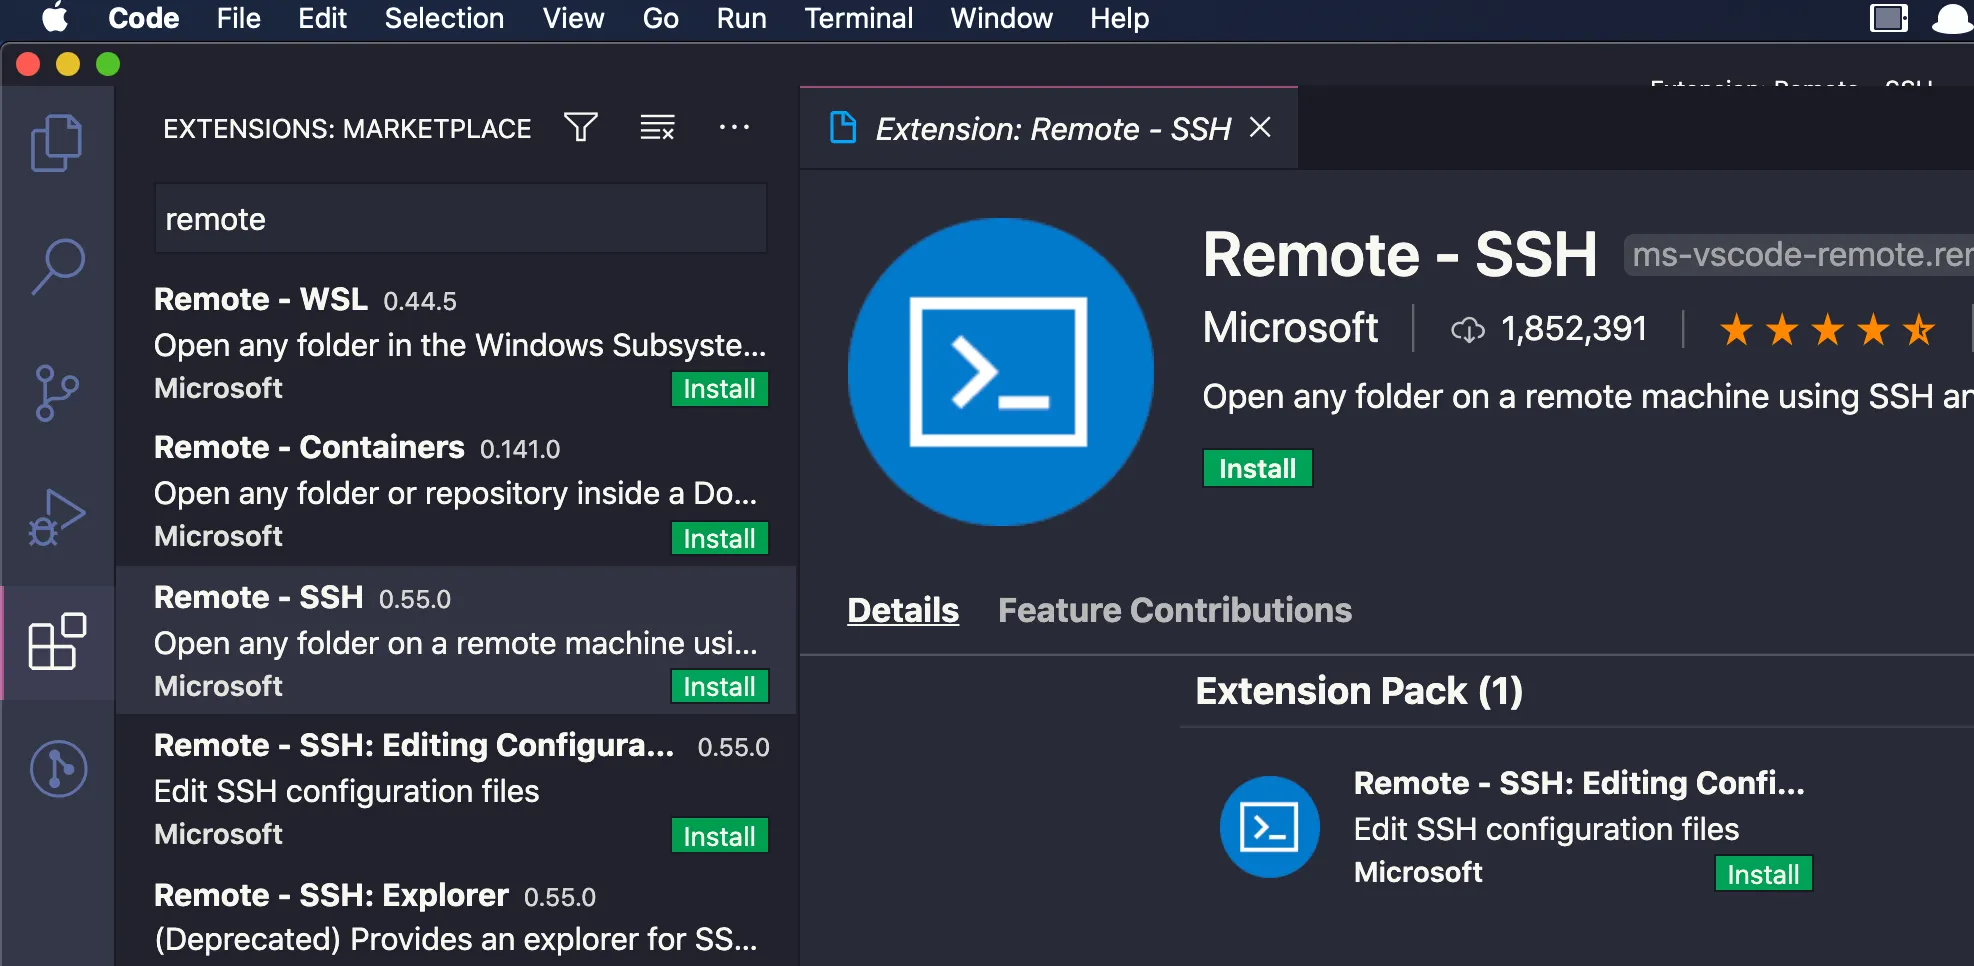Filter extensions using the funnel icon

(581, 127)
